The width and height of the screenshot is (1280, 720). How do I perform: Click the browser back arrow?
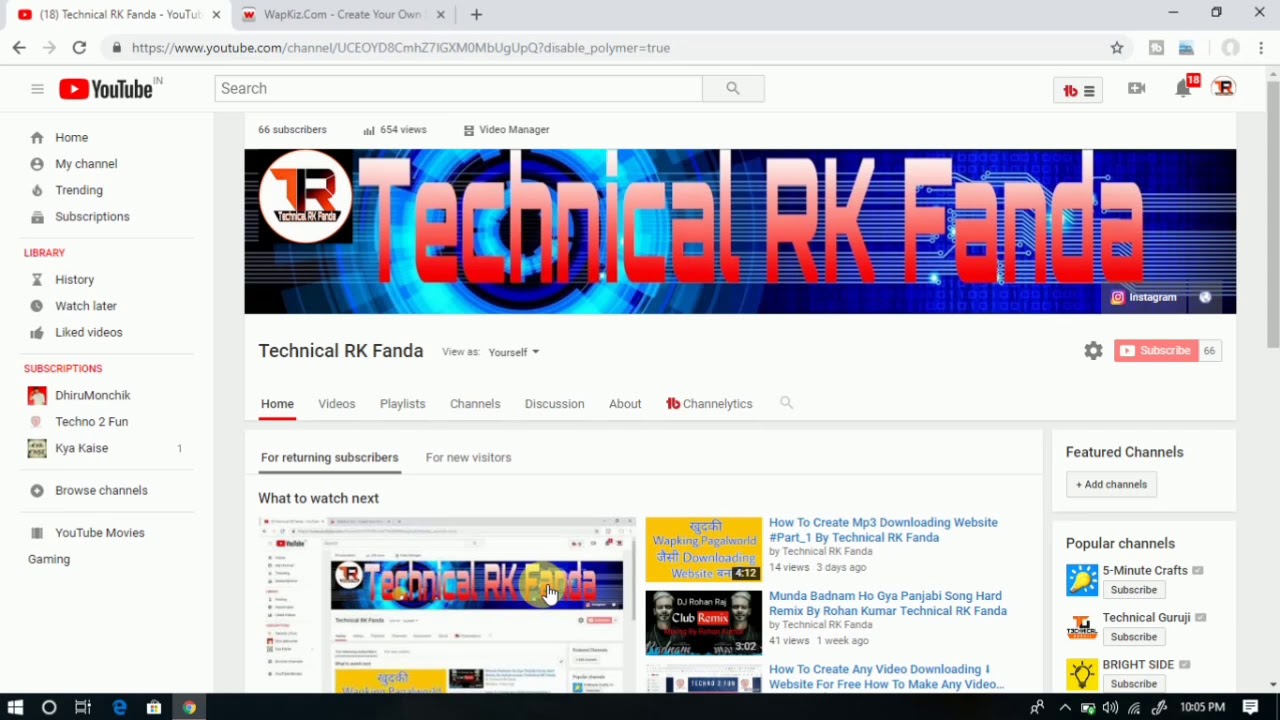(x=19, y=47)
